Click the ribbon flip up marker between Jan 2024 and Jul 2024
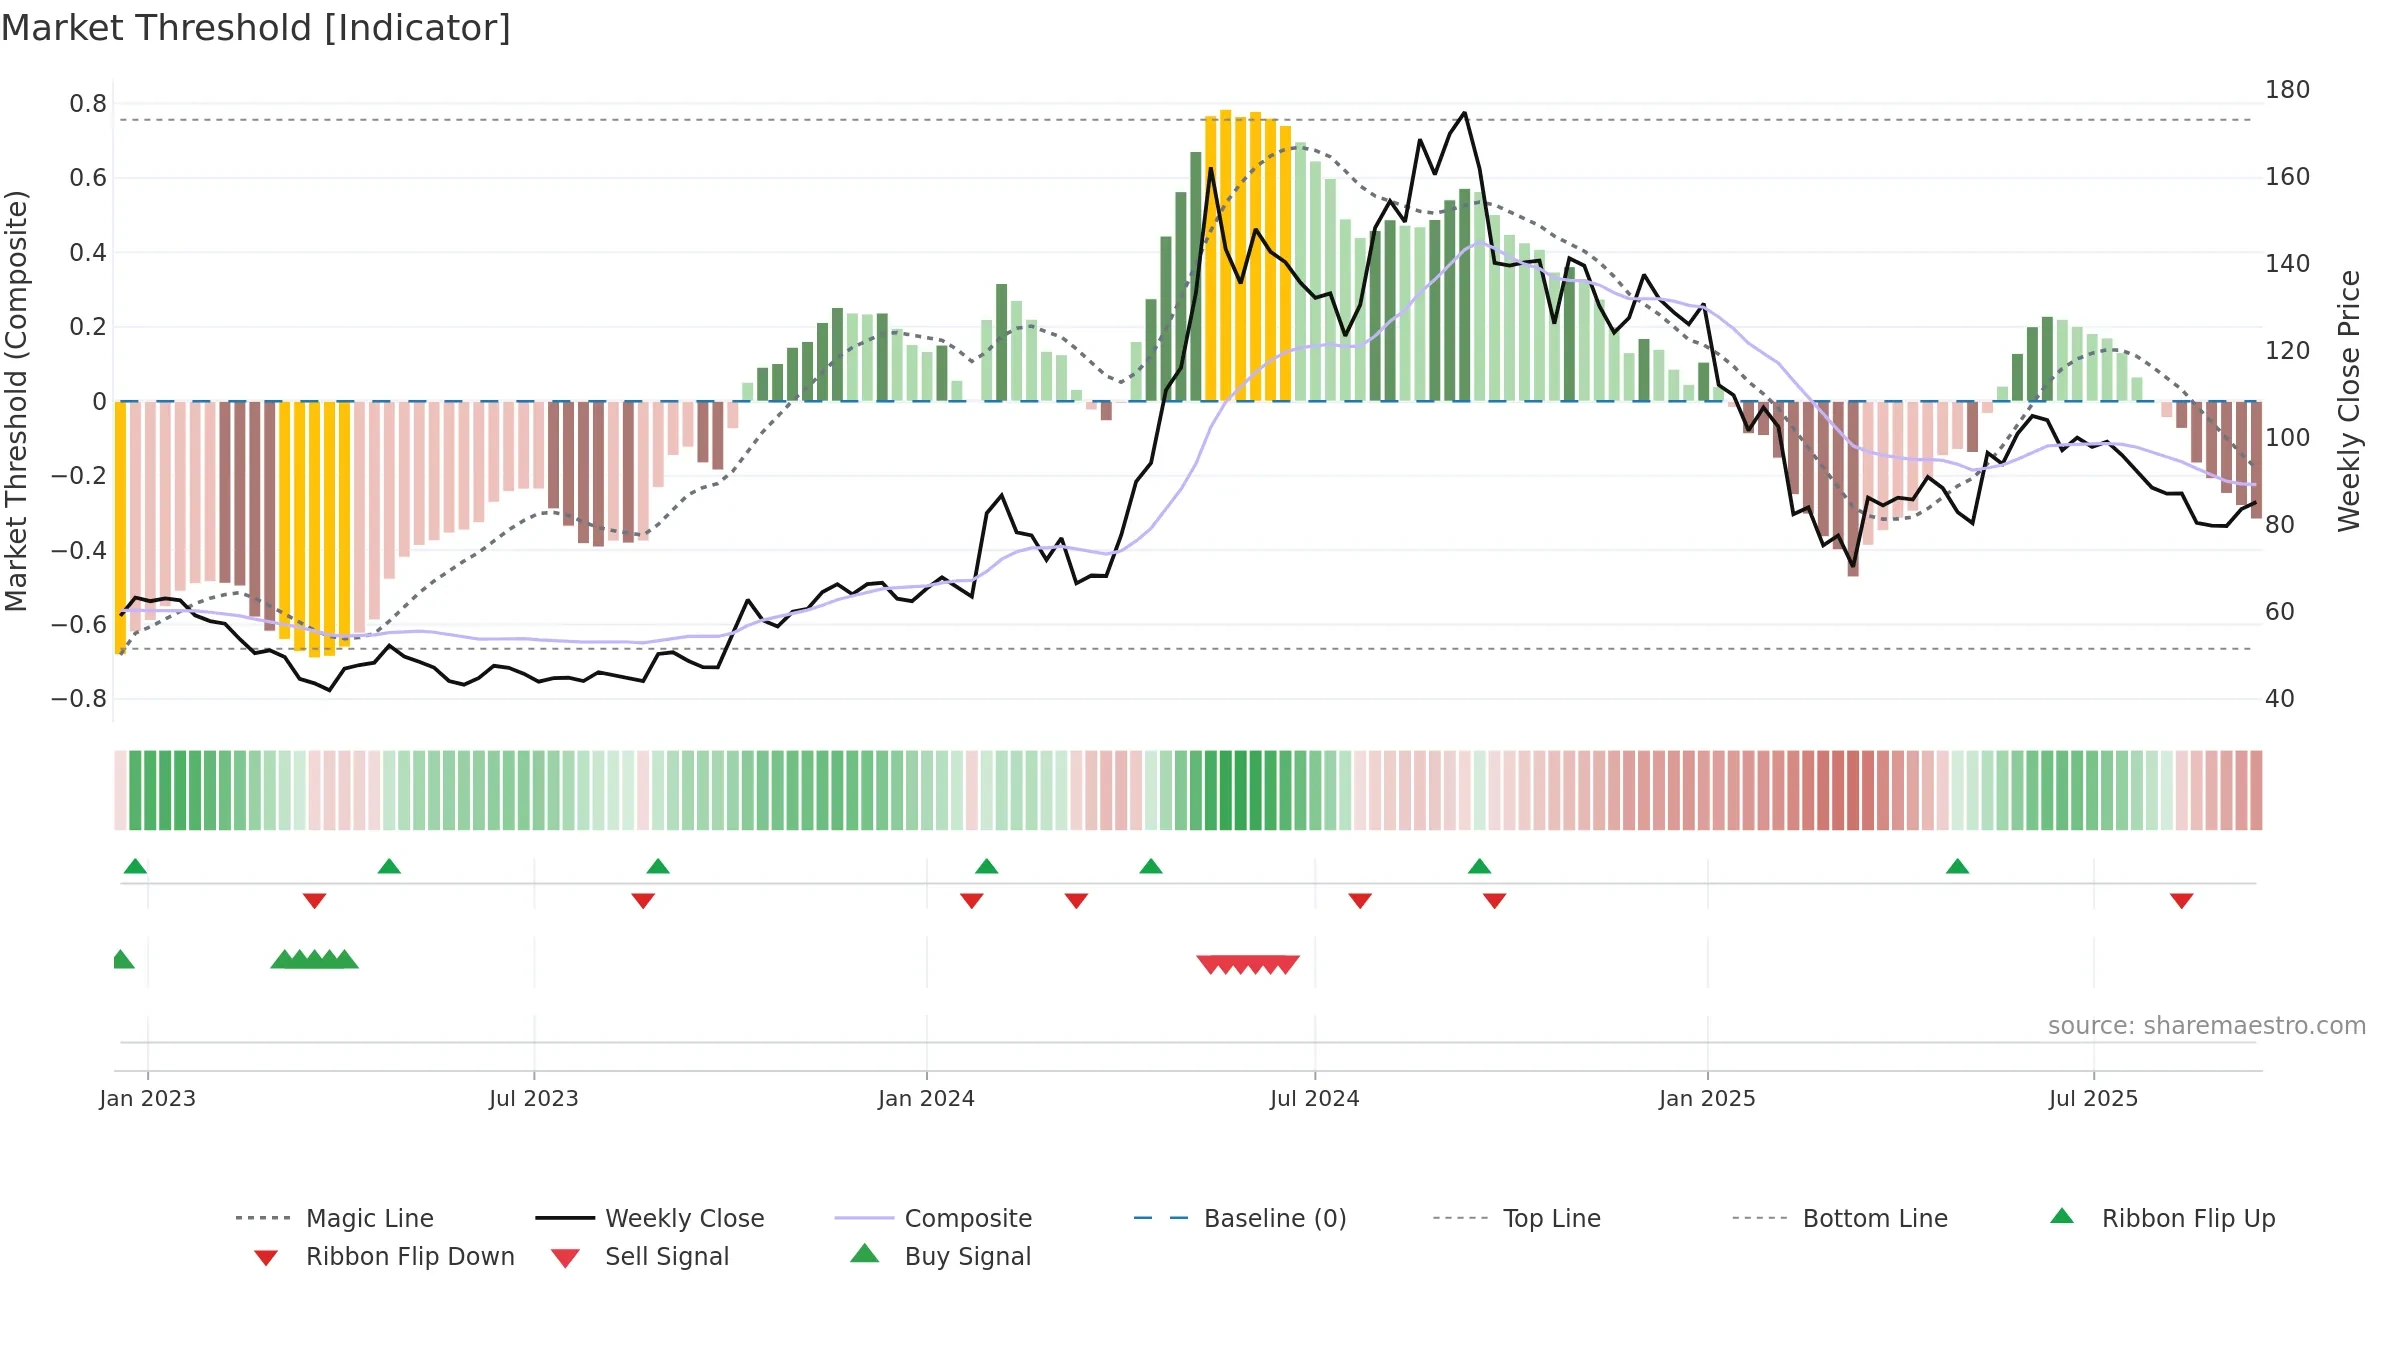 tap(1151, 866)
